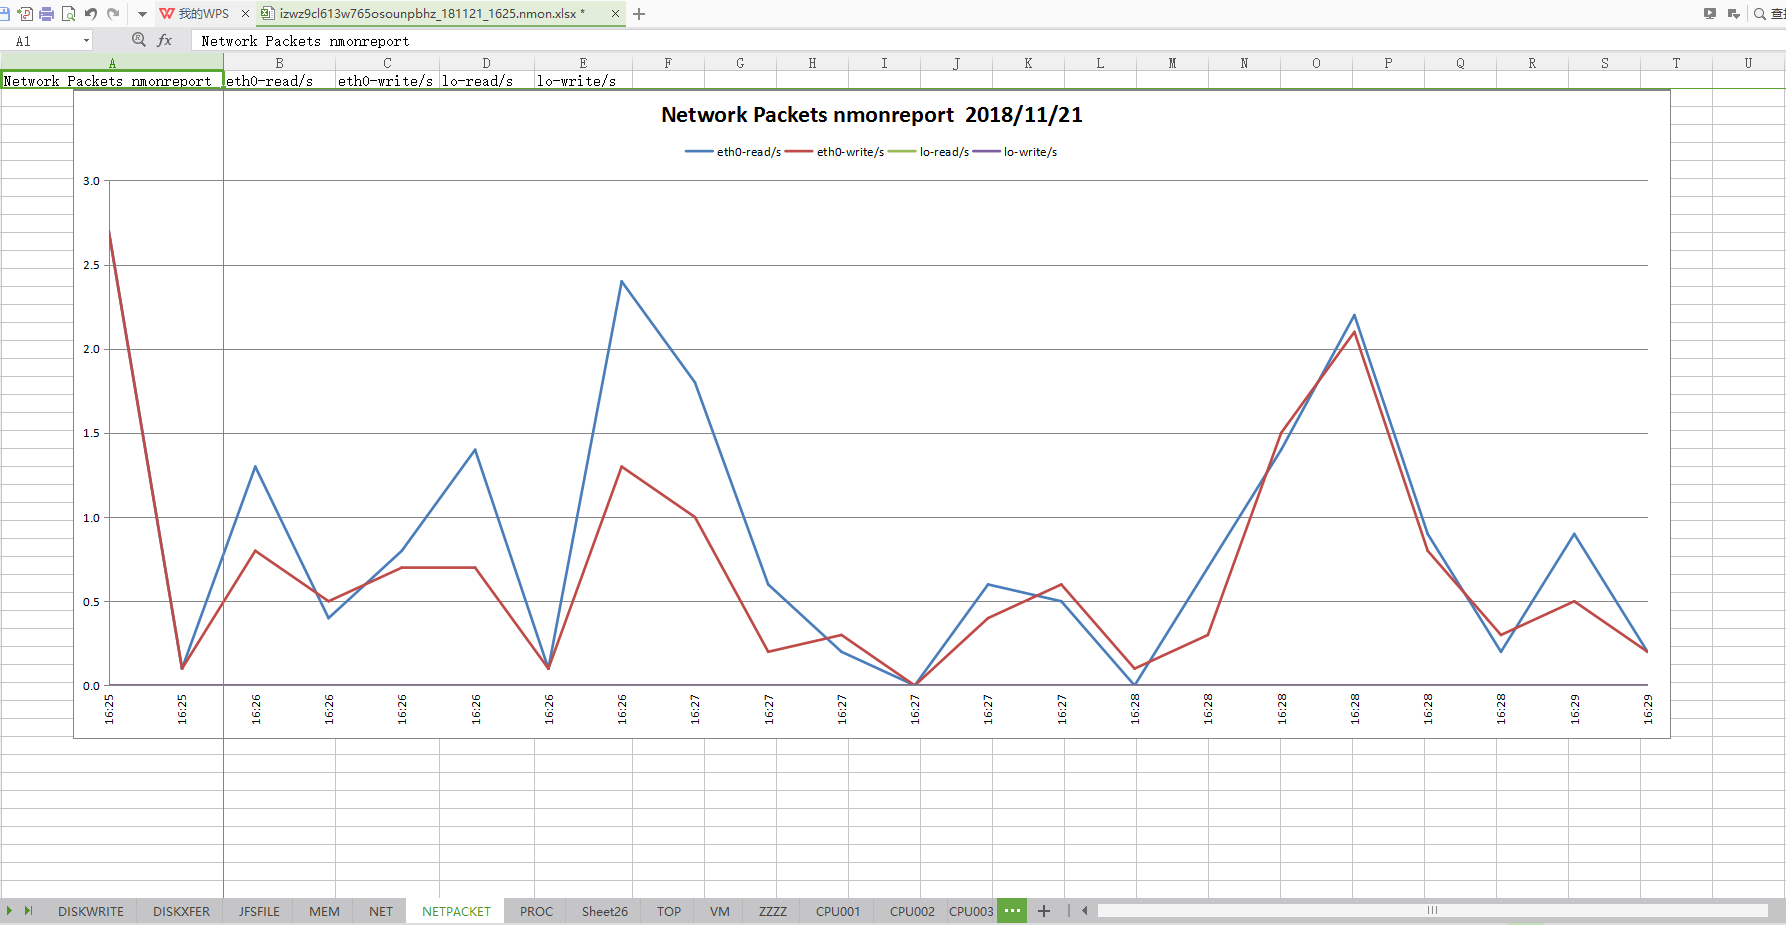
Task: Switch to the CPU001 sheet
Action: [838, 911]
